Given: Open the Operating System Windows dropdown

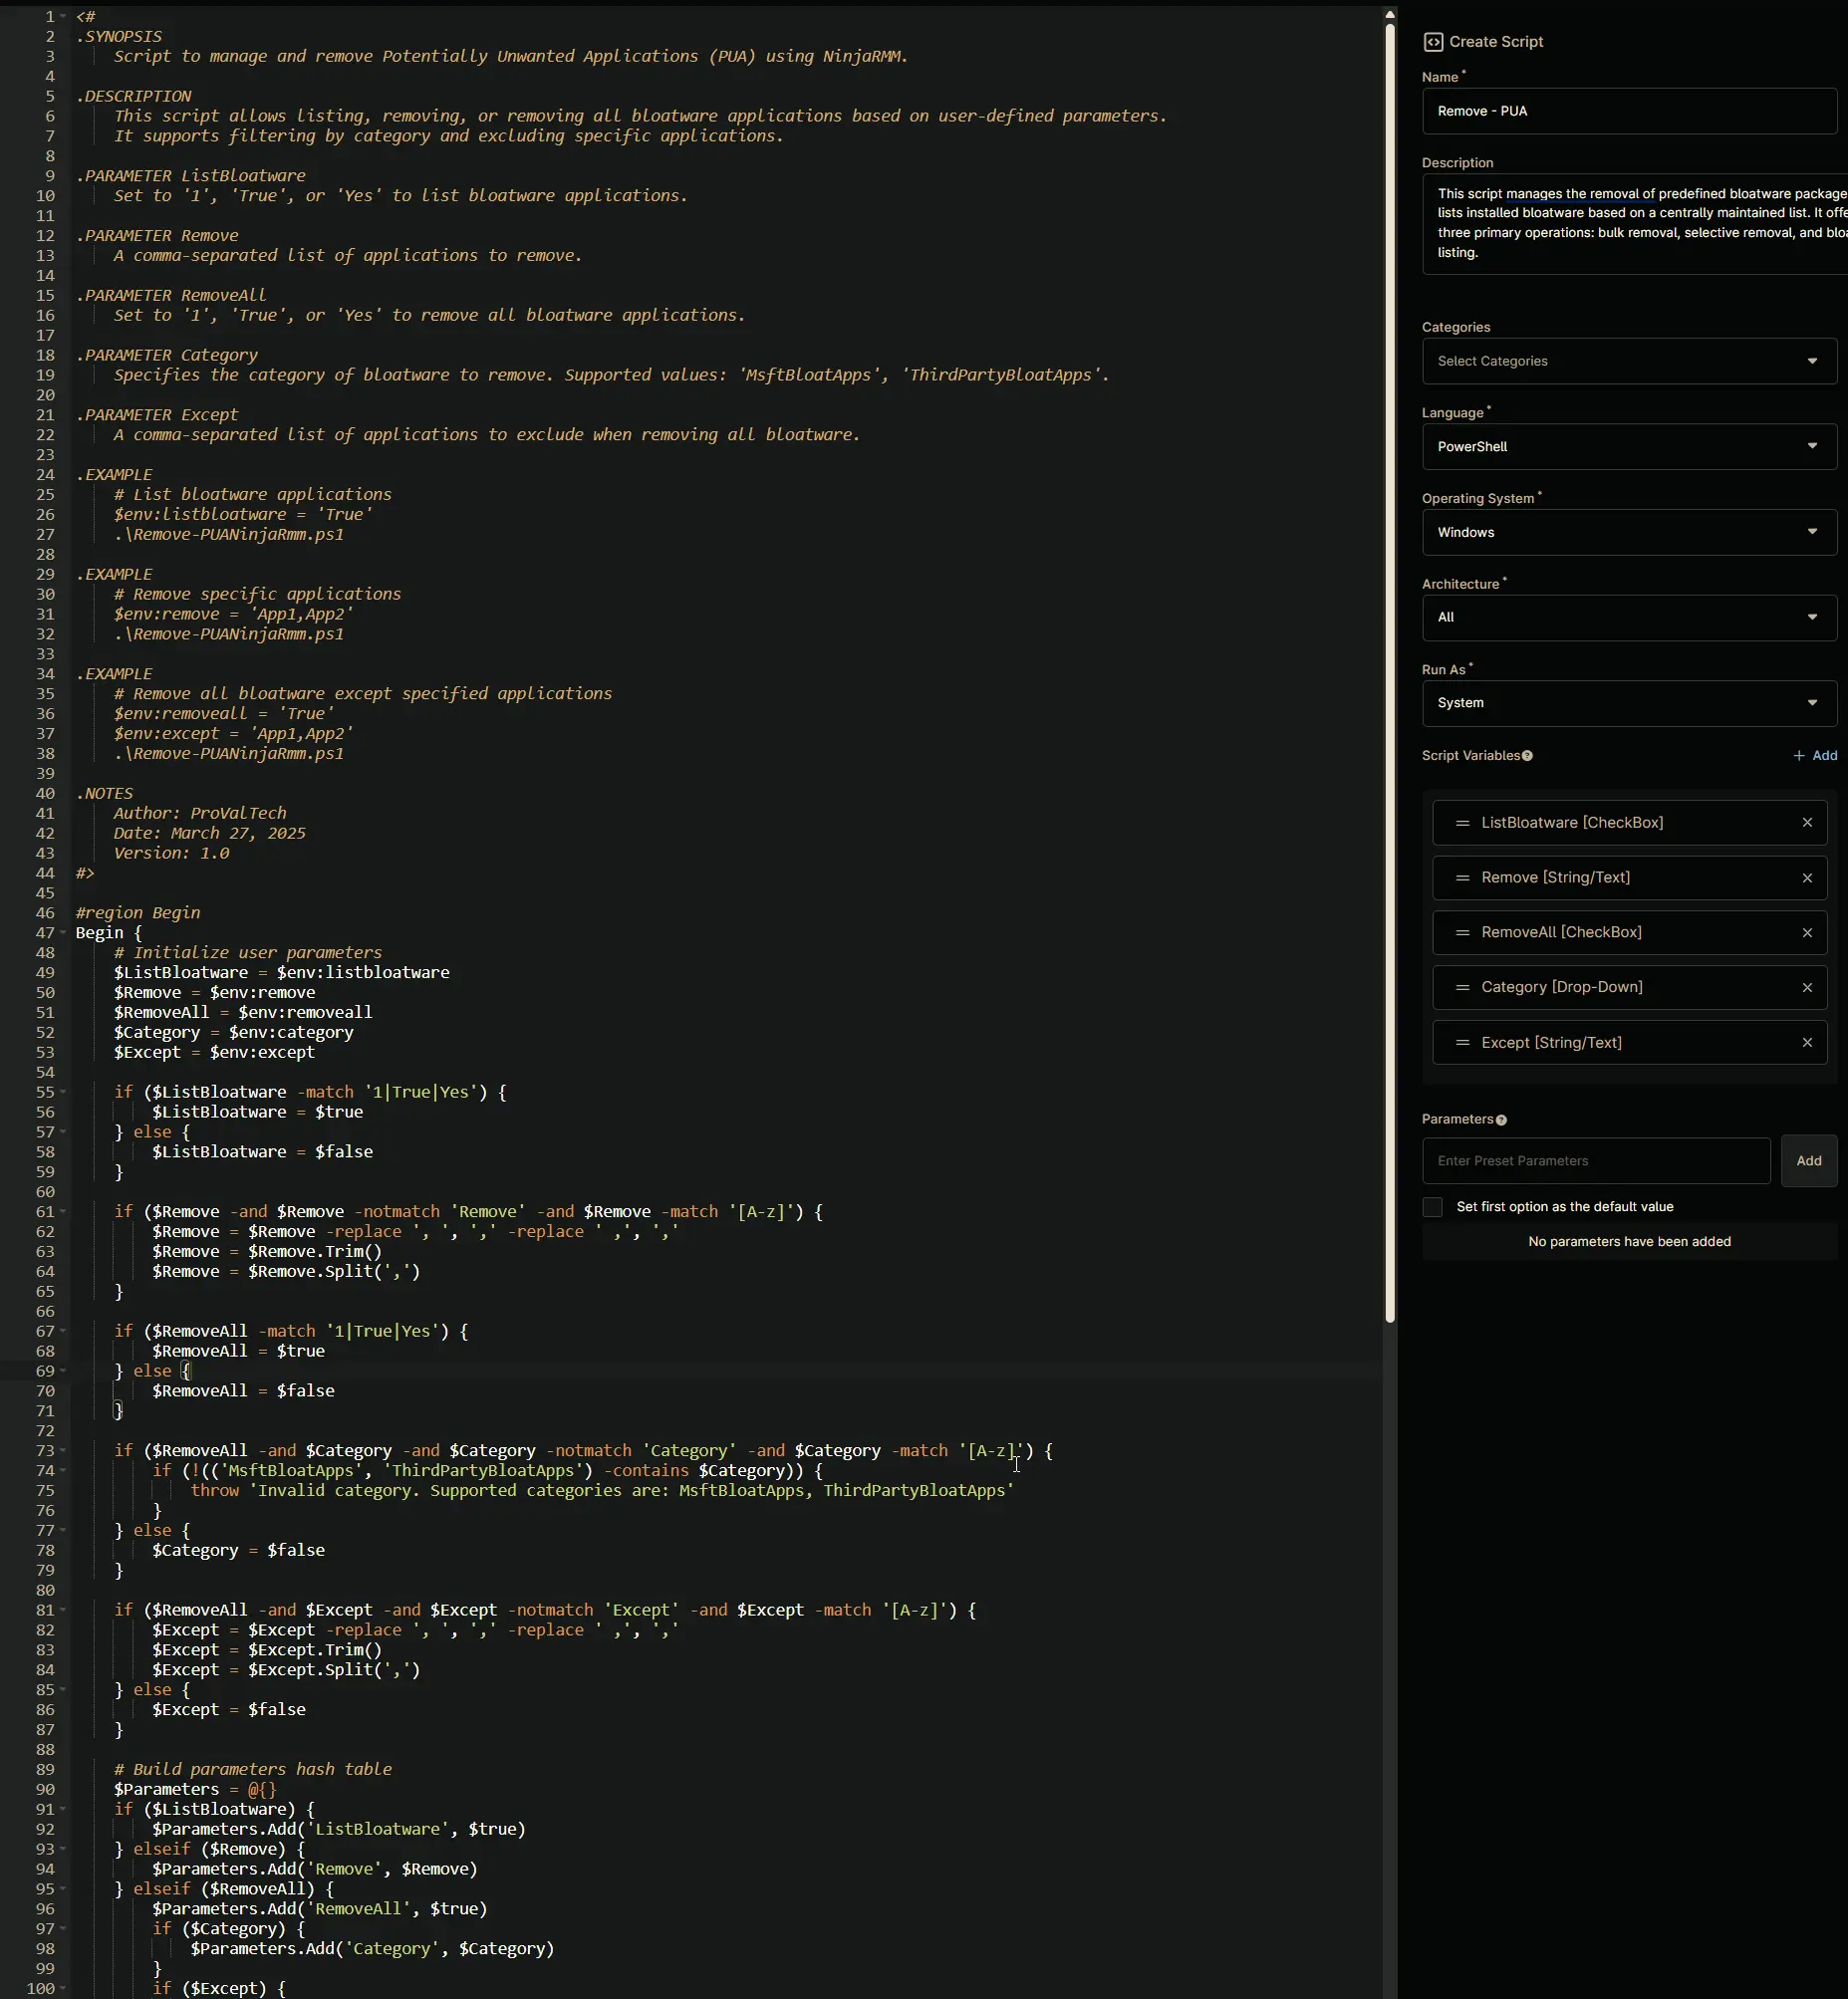Looking at the screenshot, I should pyautogui.click(x=1629, y=533).
